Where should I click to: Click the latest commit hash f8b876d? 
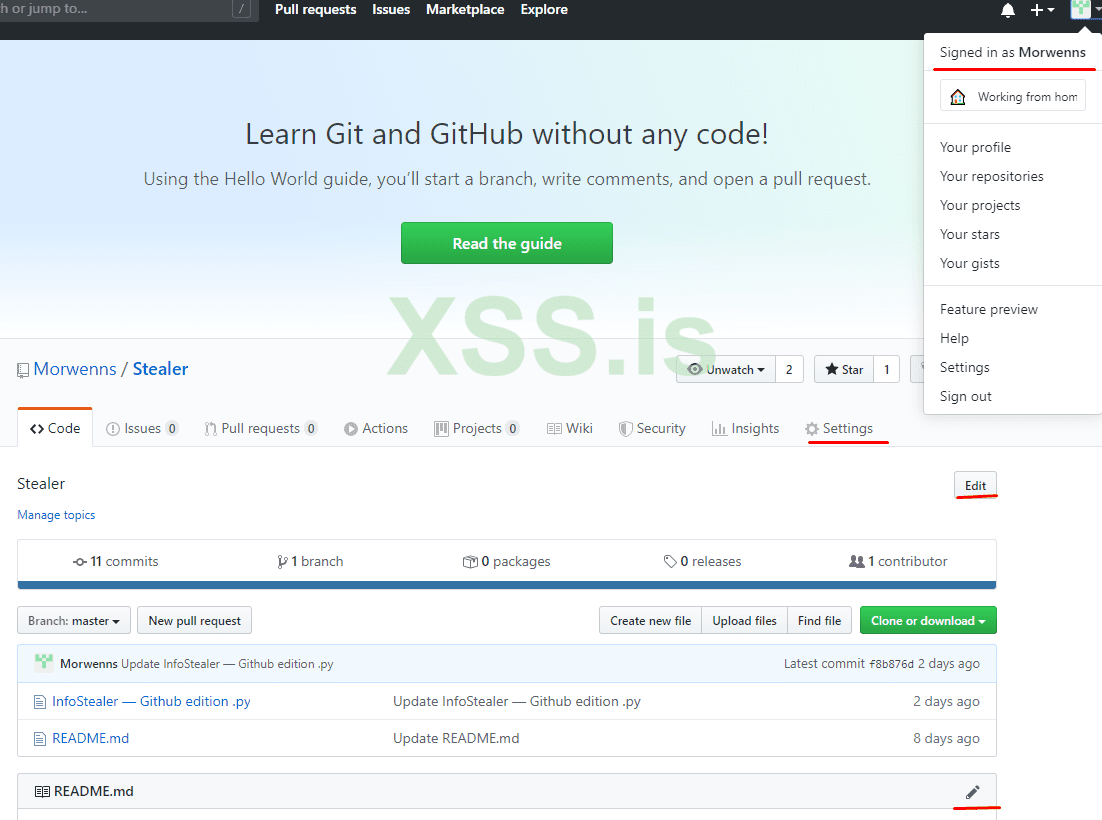click(891, 664)
